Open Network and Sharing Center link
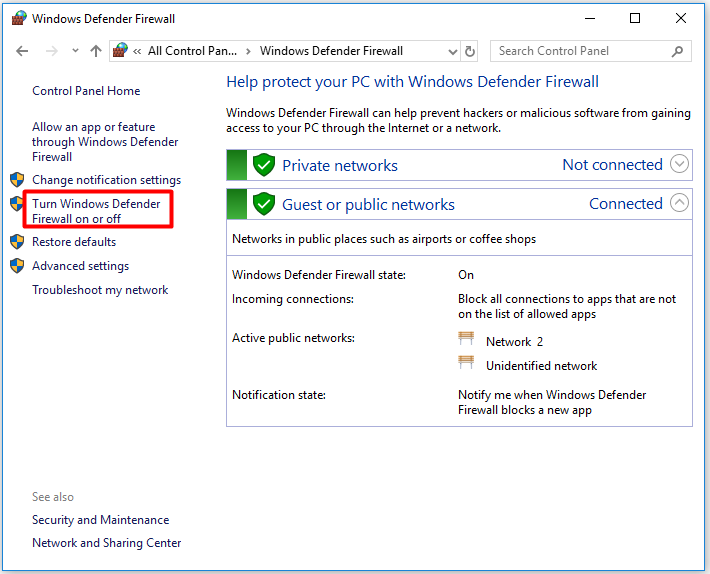 pyautogui.click(x=106, y=543)
